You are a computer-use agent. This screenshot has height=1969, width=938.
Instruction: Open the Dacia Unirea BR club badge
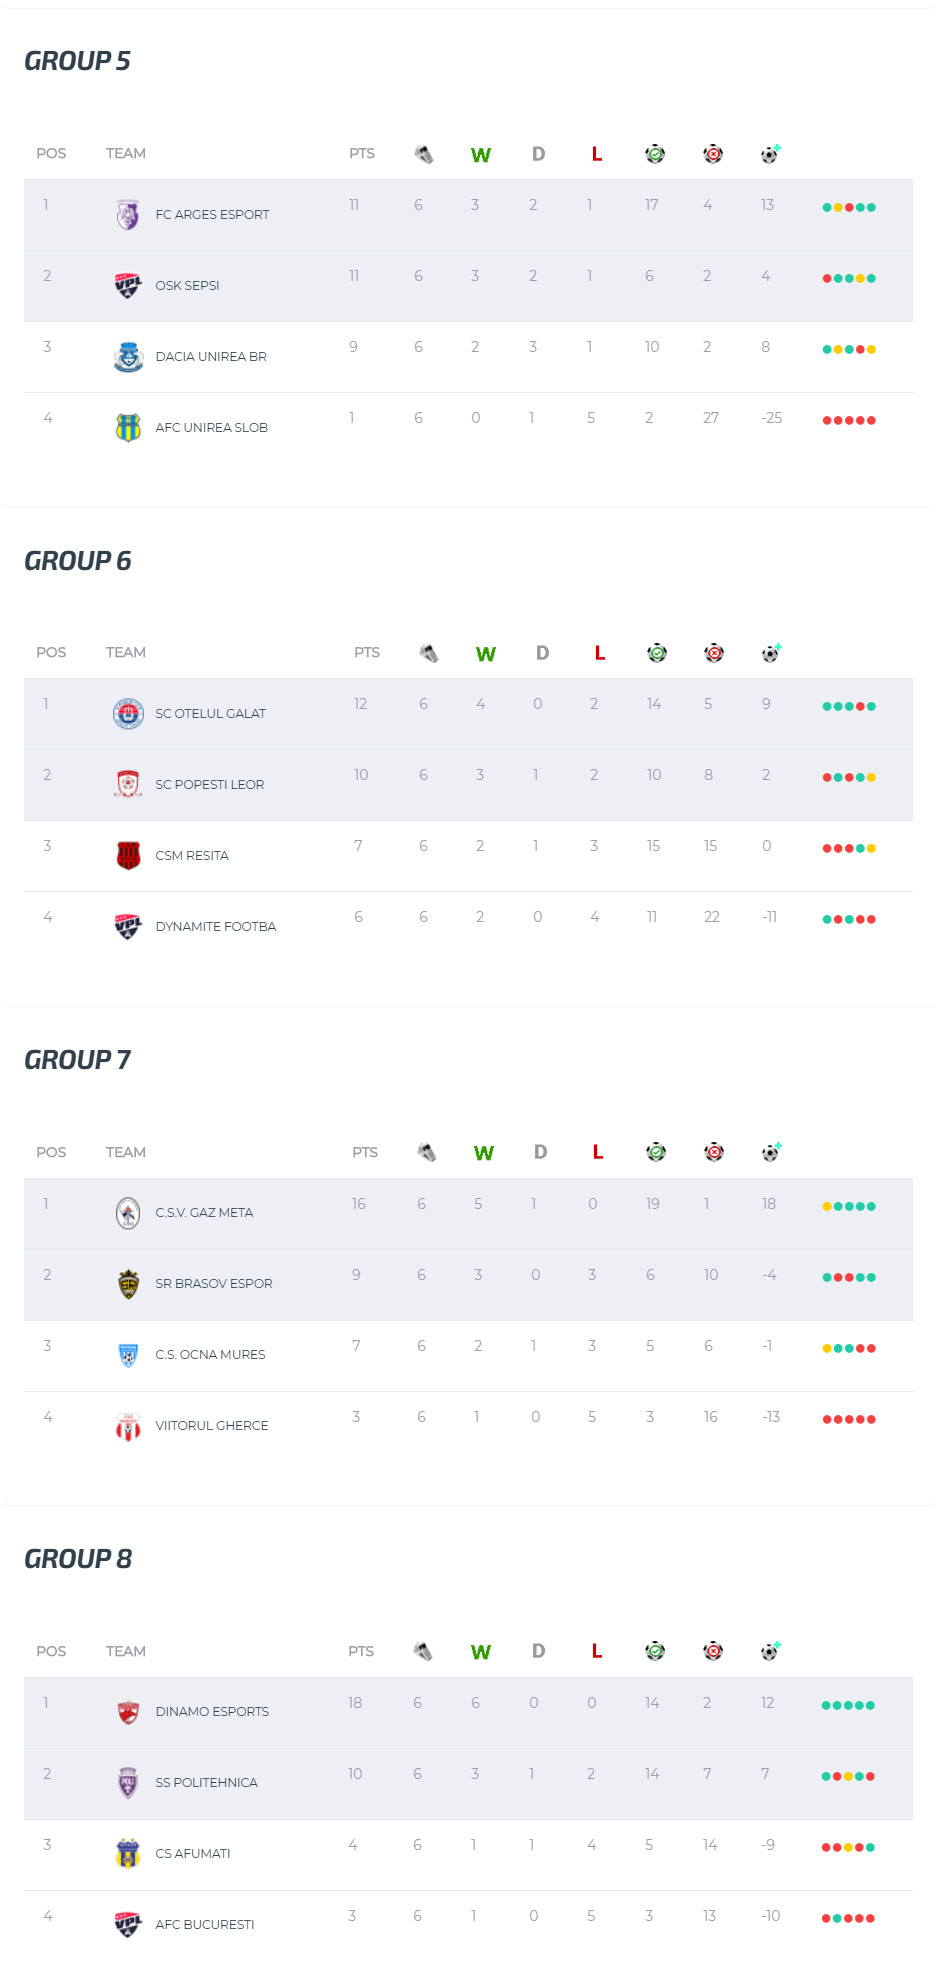[128, 357]
